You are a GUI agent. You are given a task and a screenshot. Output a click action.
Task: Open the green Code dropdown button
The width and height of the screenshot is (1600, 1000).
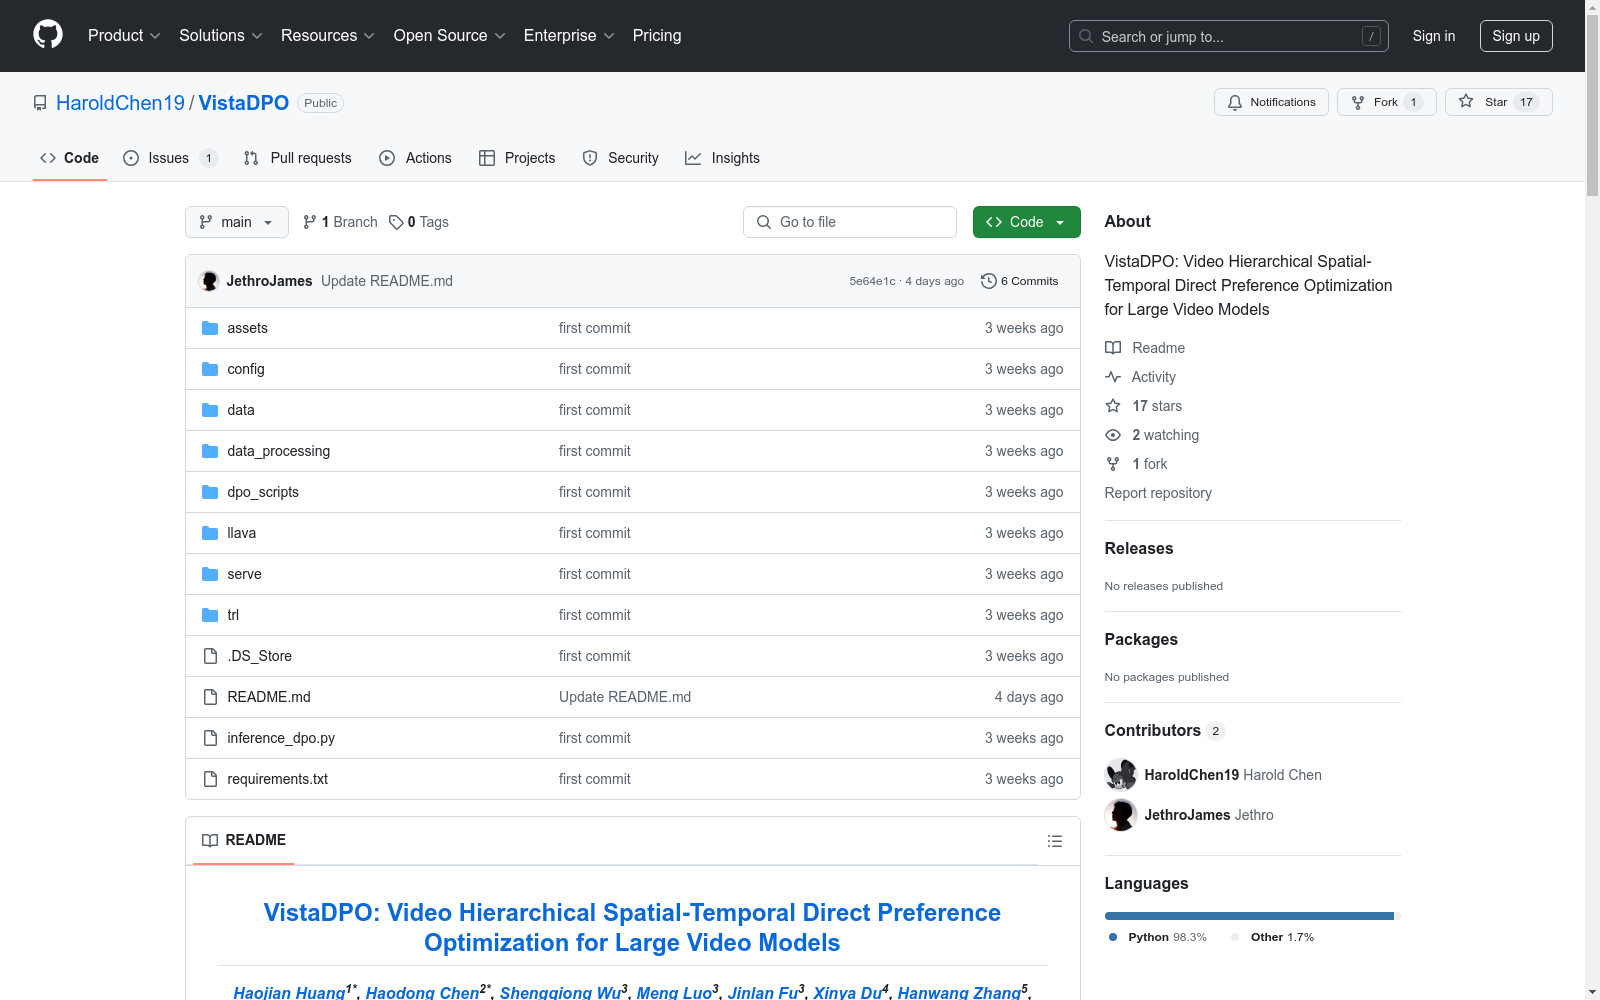[1026, 222]
